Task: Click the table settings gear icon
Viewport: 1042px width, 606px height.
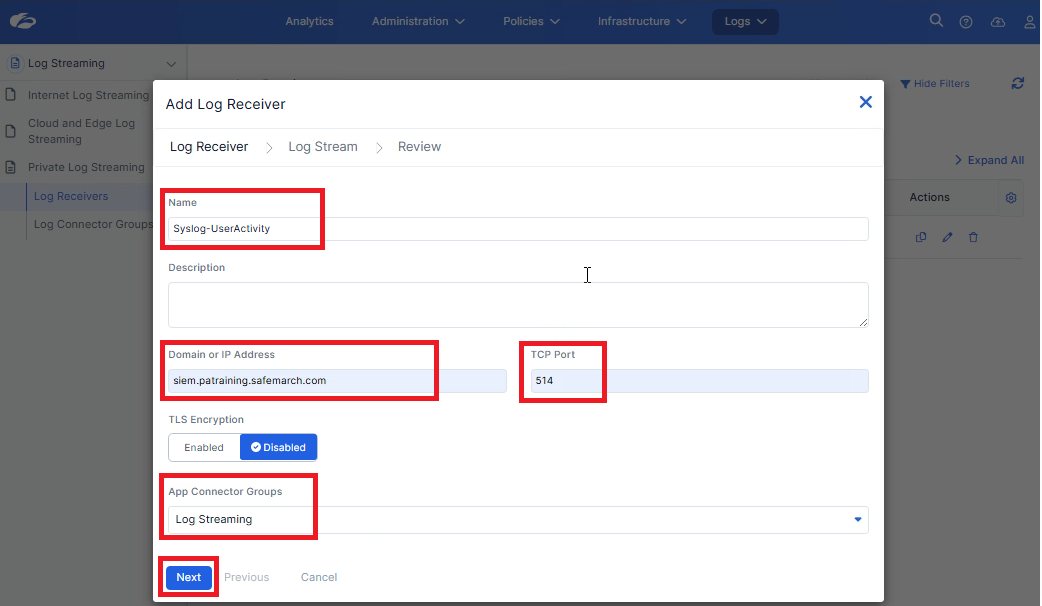Action: (x=1011, y=197)
